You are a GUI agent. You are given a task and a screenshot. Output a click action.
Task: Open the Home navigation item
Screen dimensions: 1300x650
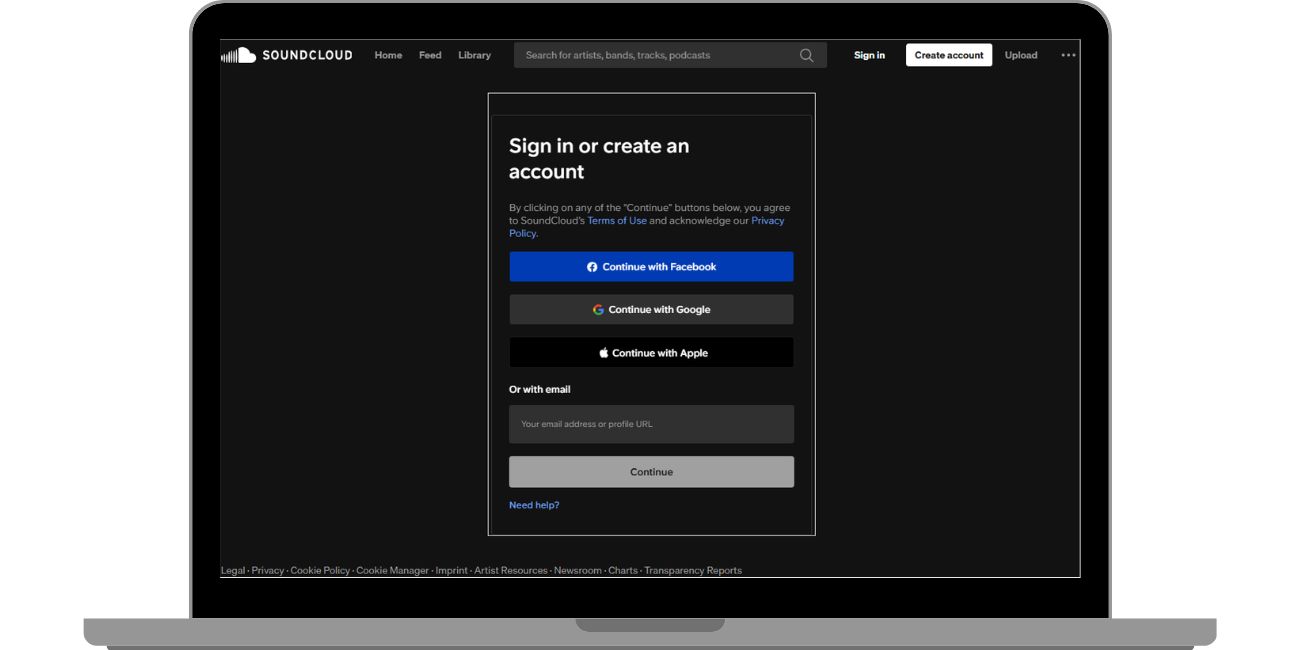[388, 55]
